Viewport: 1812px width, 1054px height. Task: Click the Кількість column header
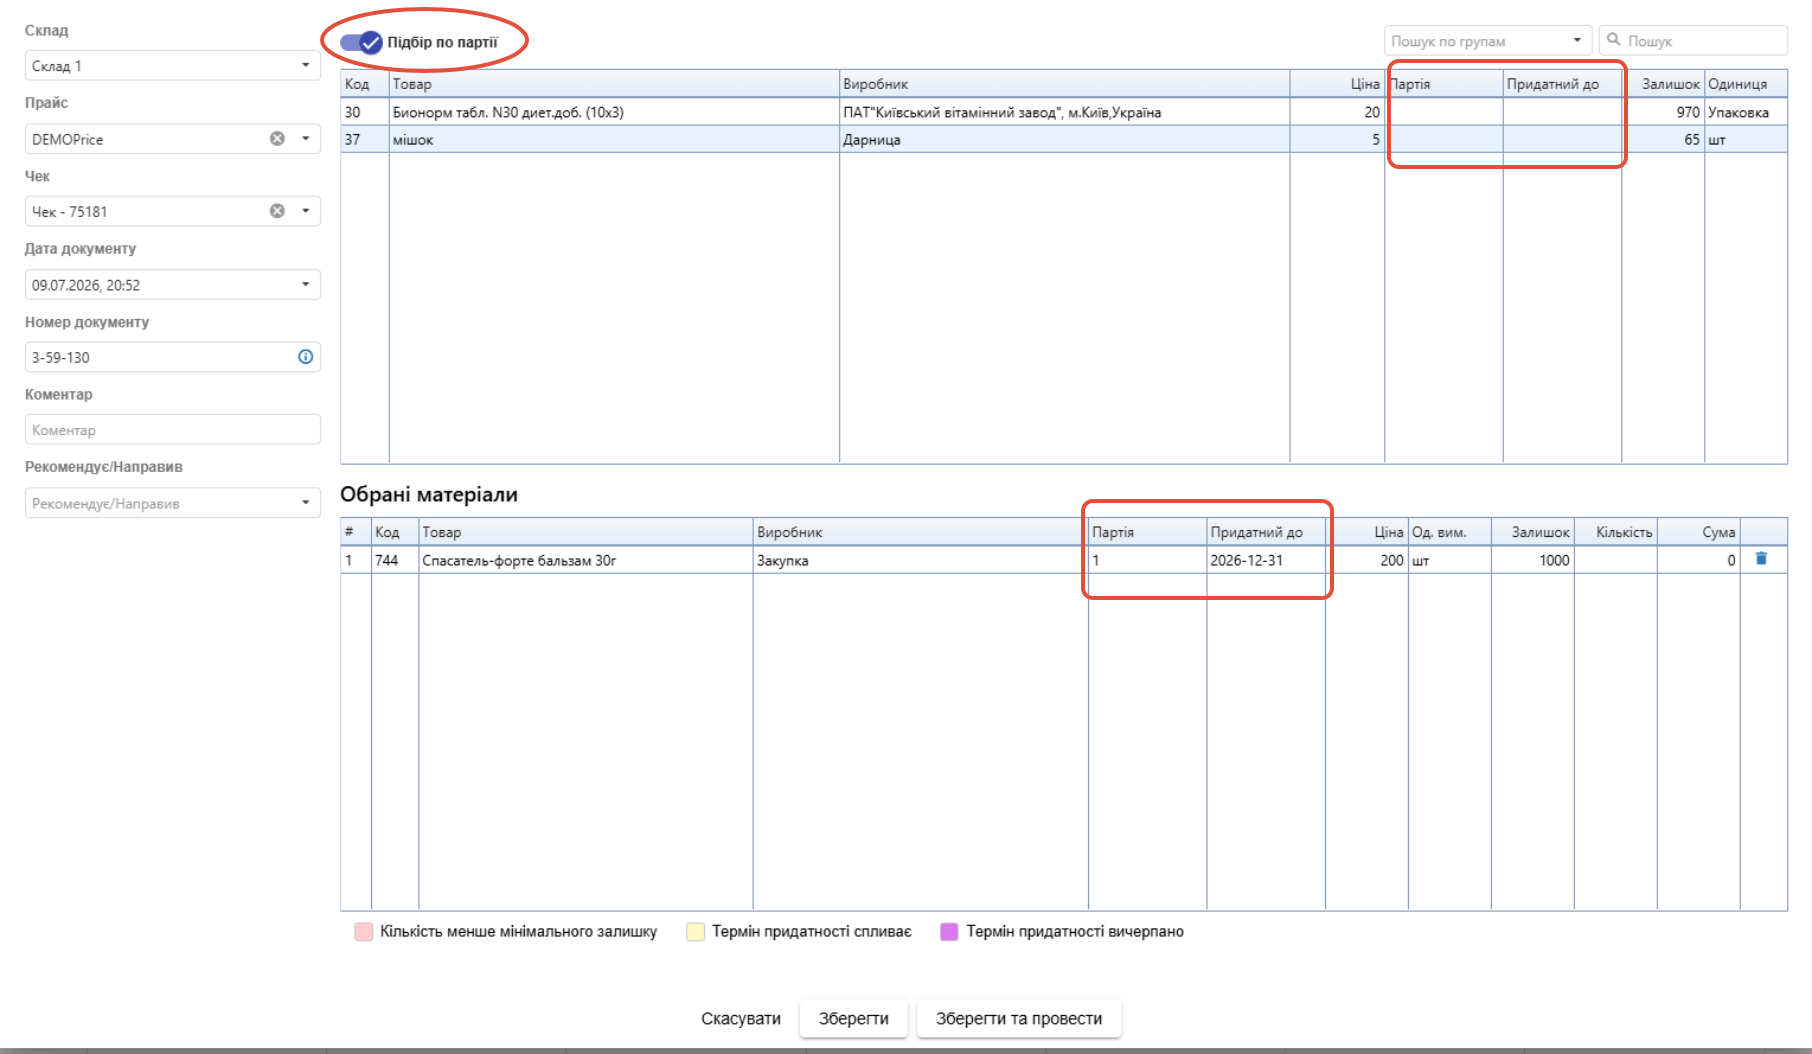click(x=1615, y=532)
